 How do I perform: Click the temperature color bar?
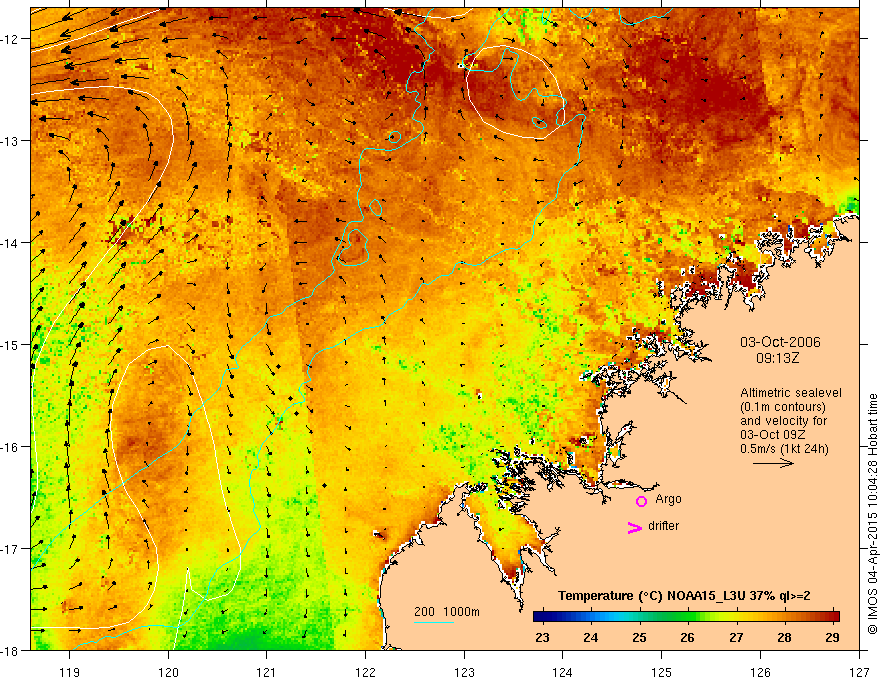click(x=686, y=616)
